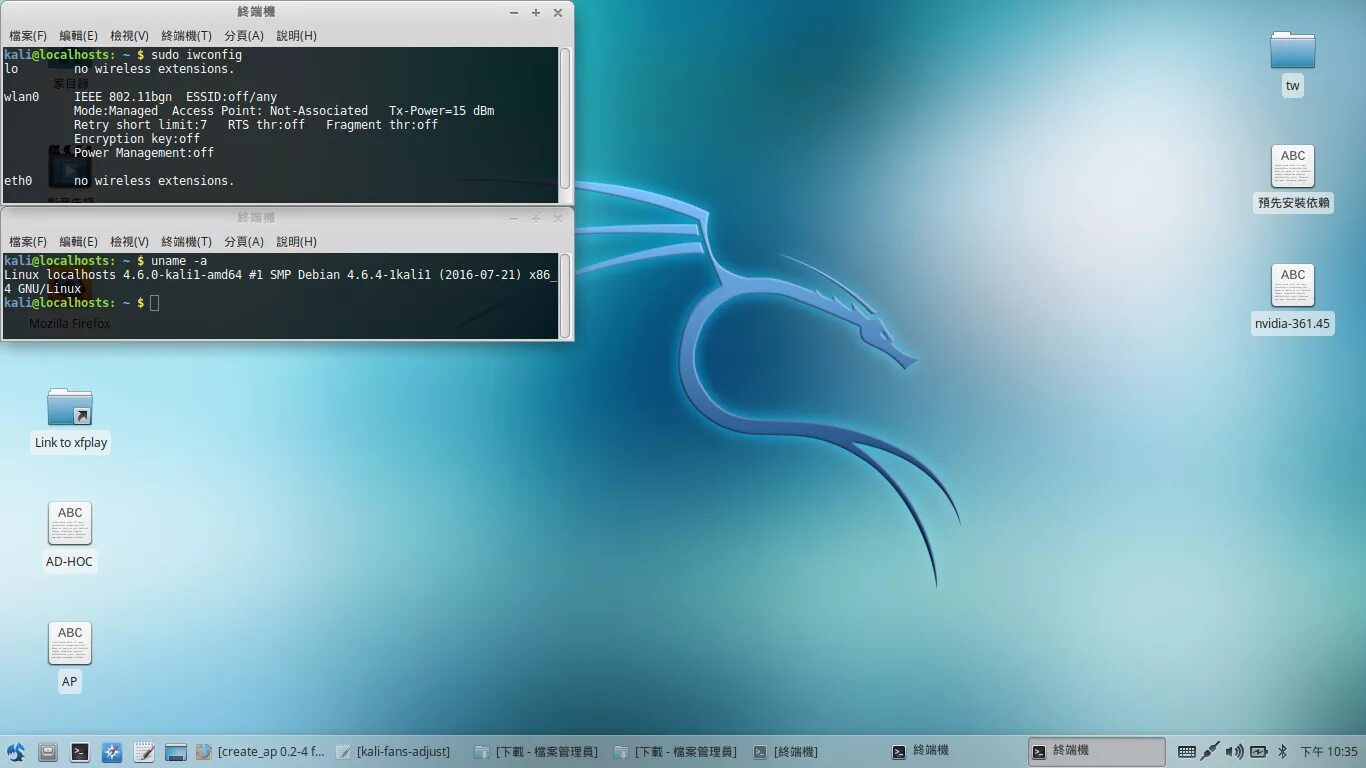The image size is (1366, 768).
Task: Click 'Tx-Power=15 dBm' in terminal output
Action: (x=441, y=111)
